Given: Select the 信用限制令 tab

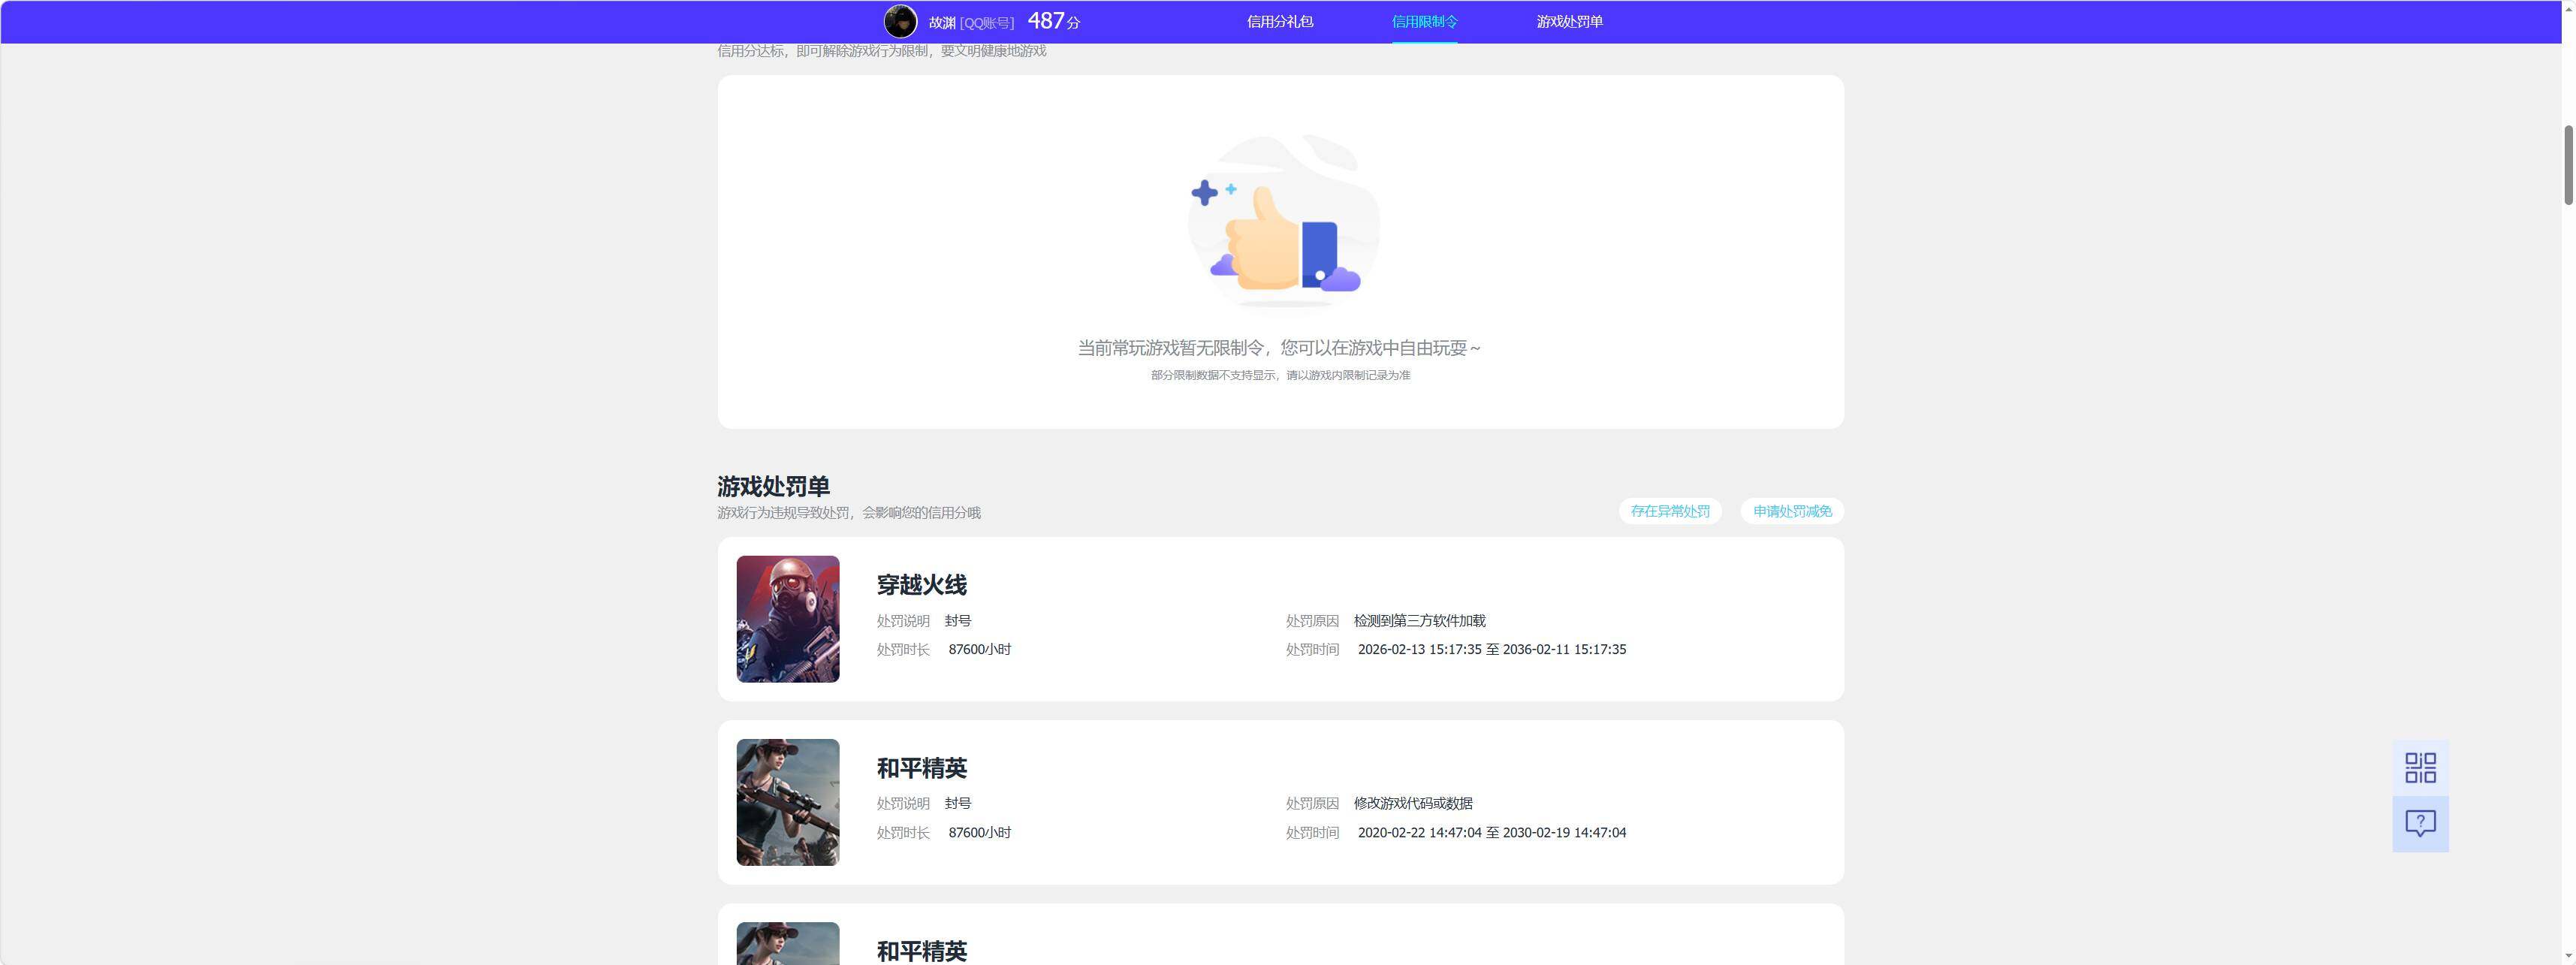Looking at the screenshot, I should click(1424, 22).
